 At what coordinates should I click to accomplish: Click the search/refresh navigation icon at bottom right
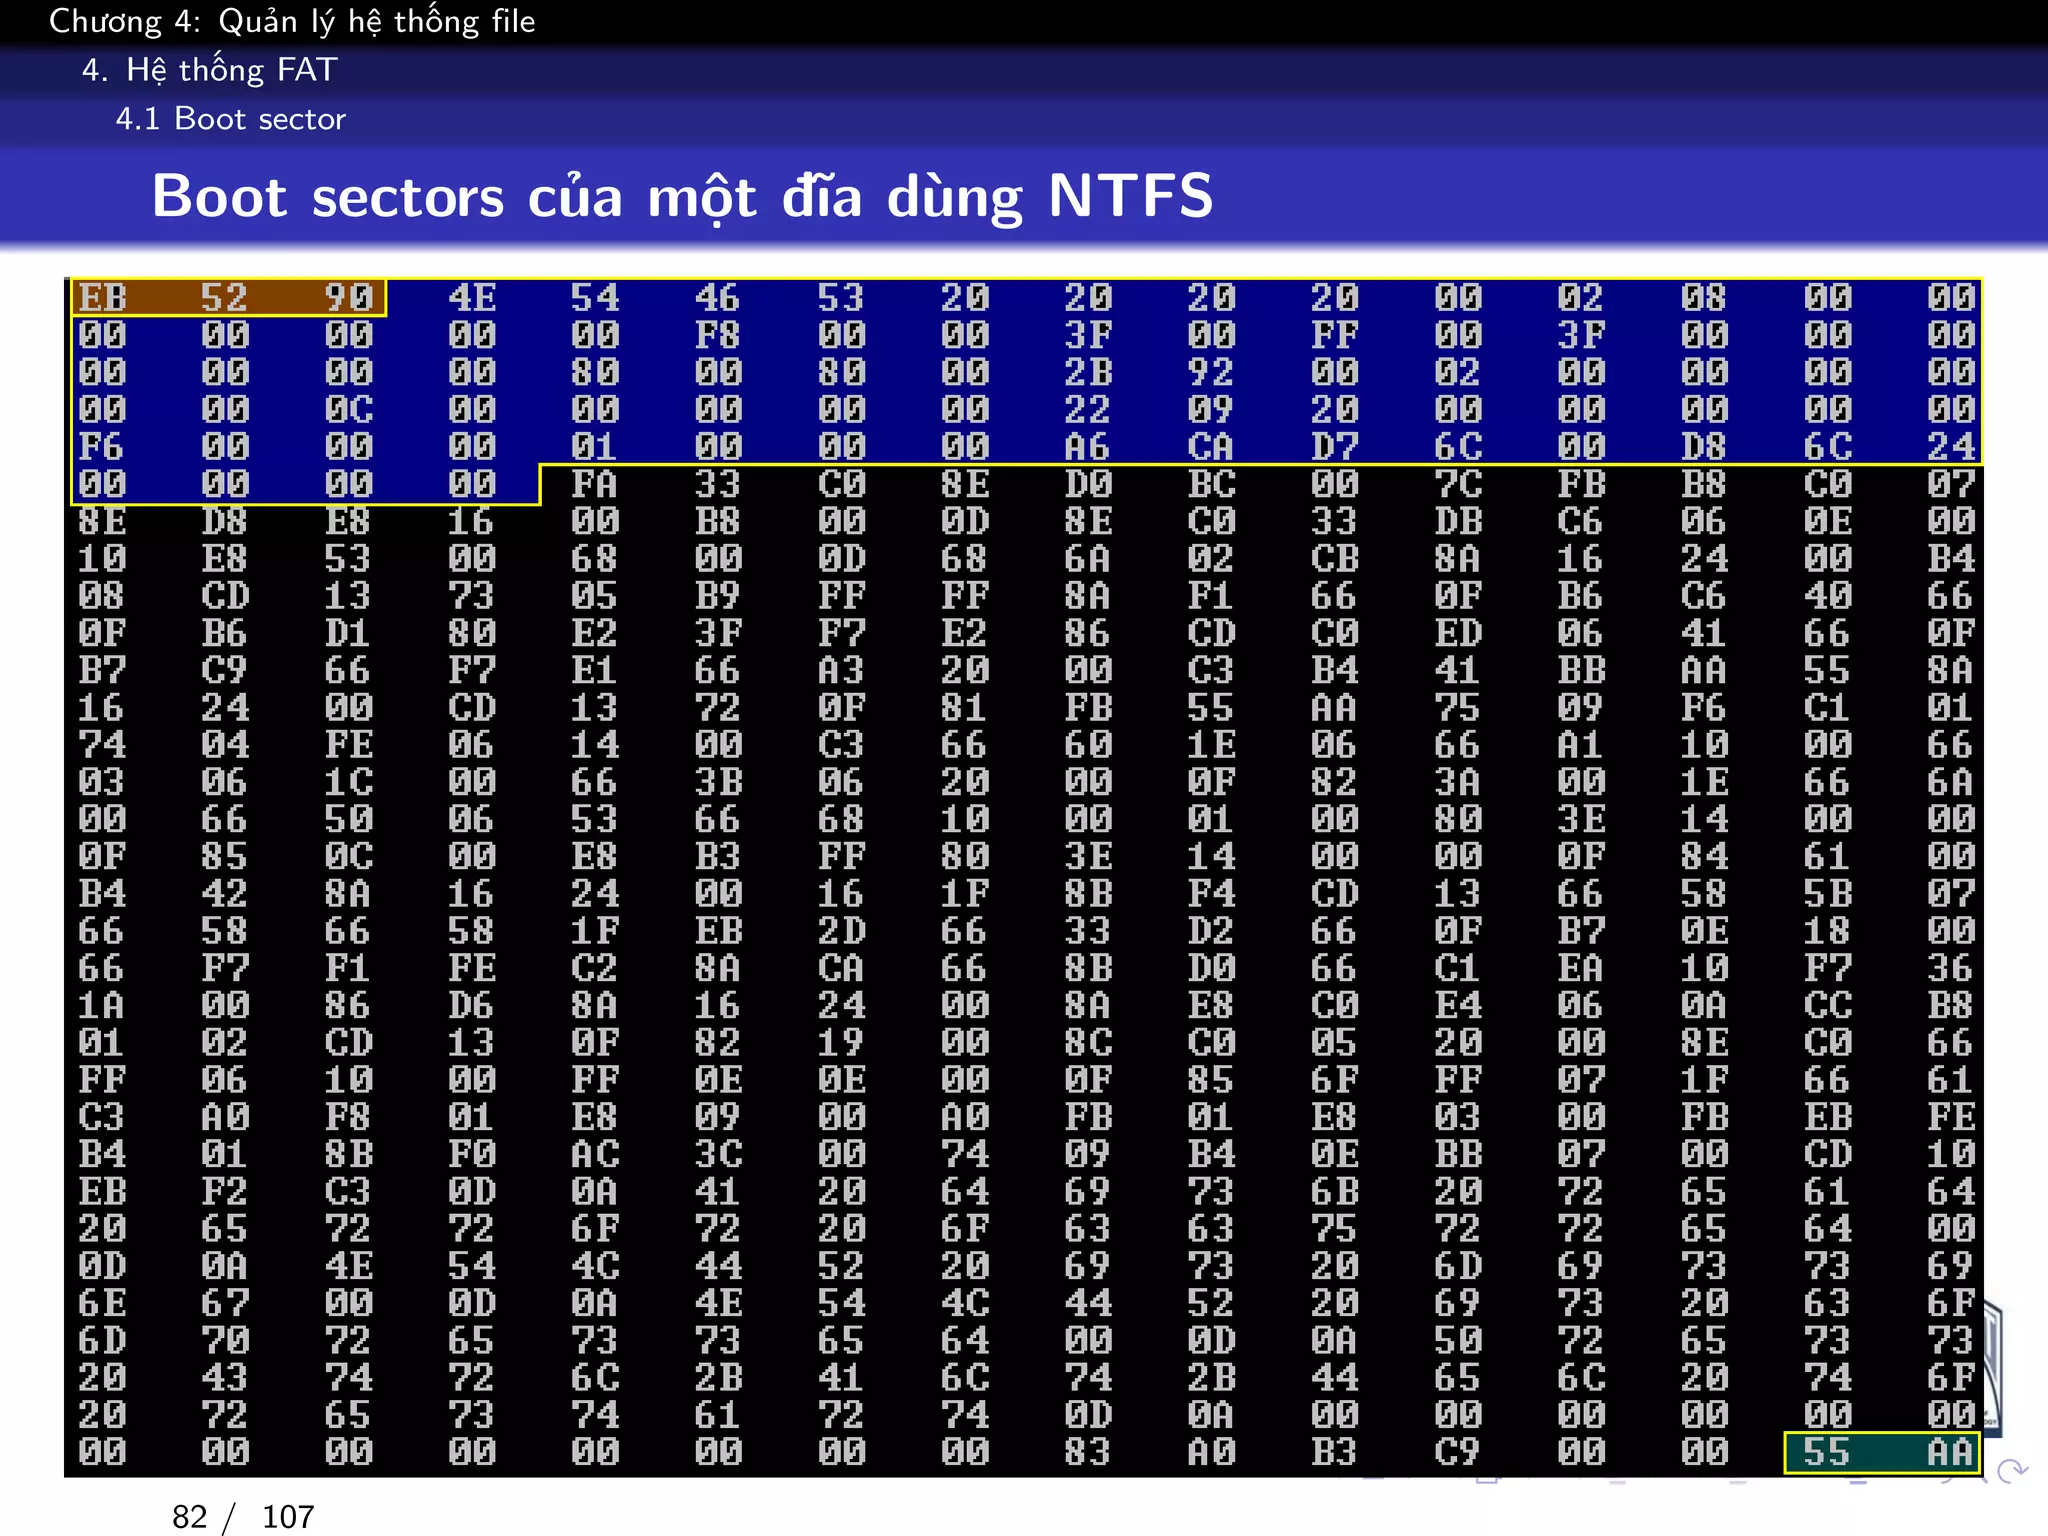click(2012, 1471)
